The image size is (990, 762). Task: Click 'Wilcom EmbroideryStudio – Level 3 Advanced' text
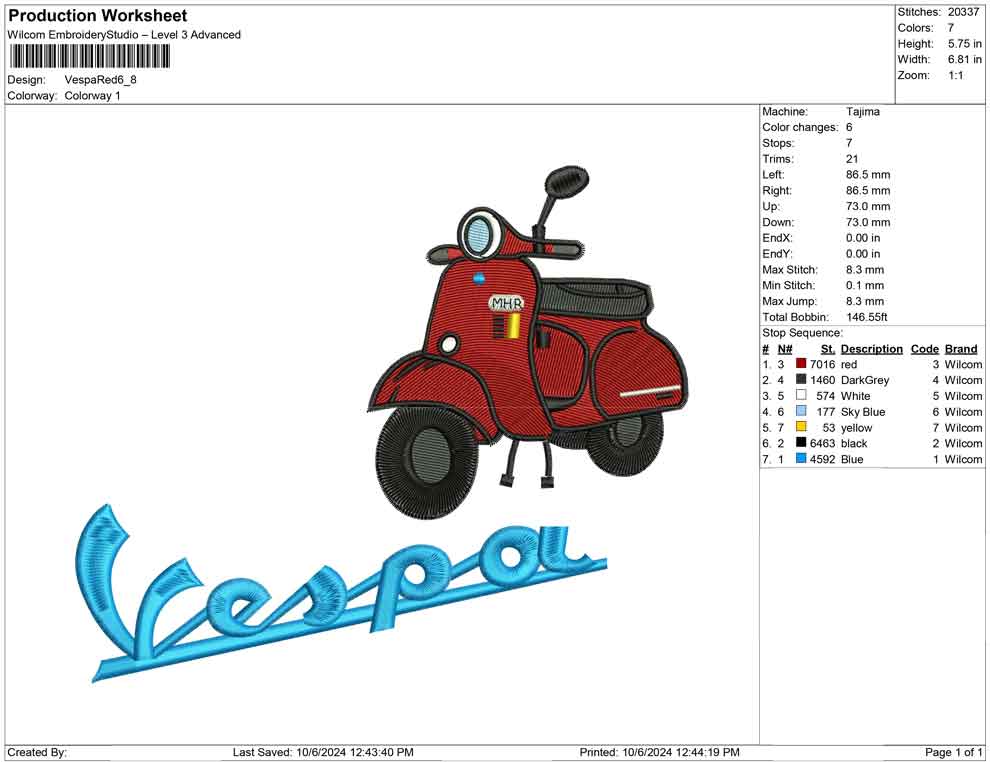click(x=124, y=35)
